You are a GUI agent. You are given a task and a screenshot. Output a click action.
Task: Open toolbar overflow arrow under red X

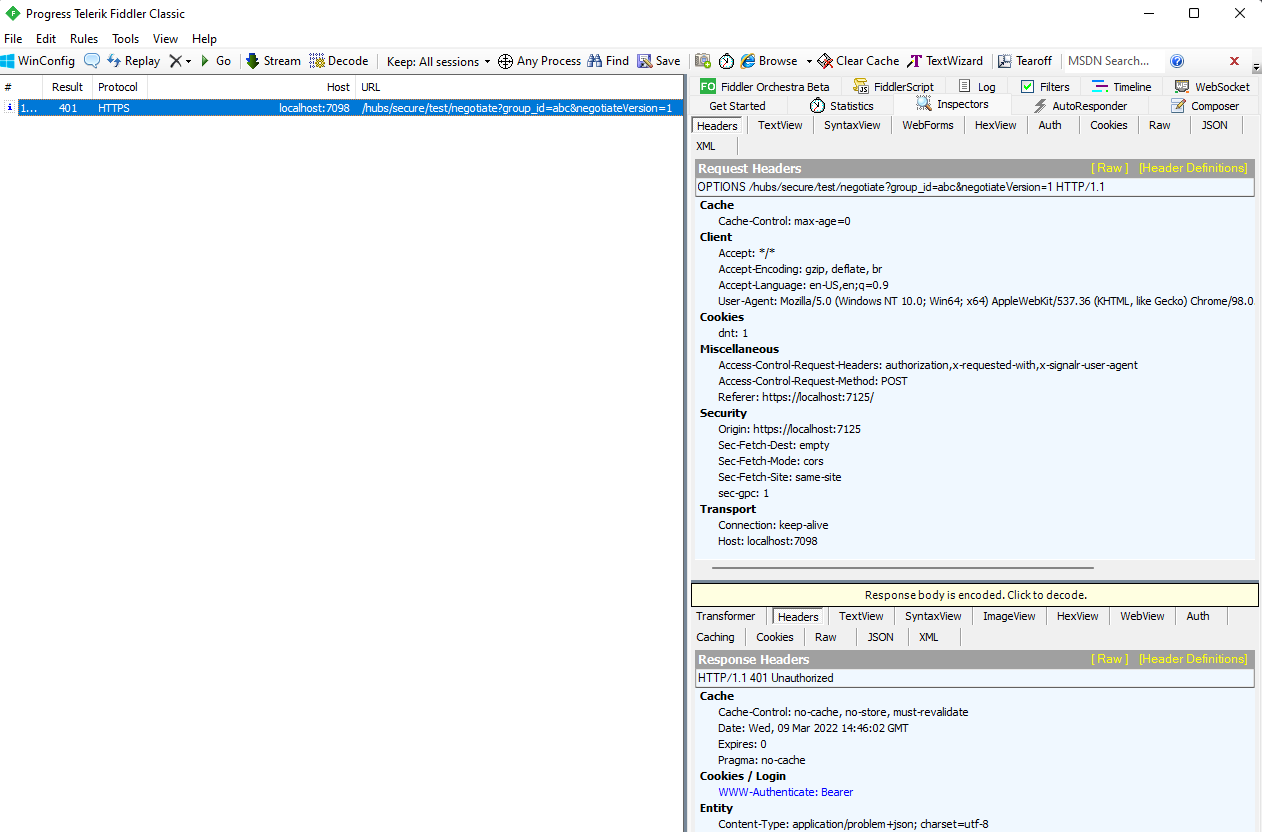click(x=1255, y=69)
